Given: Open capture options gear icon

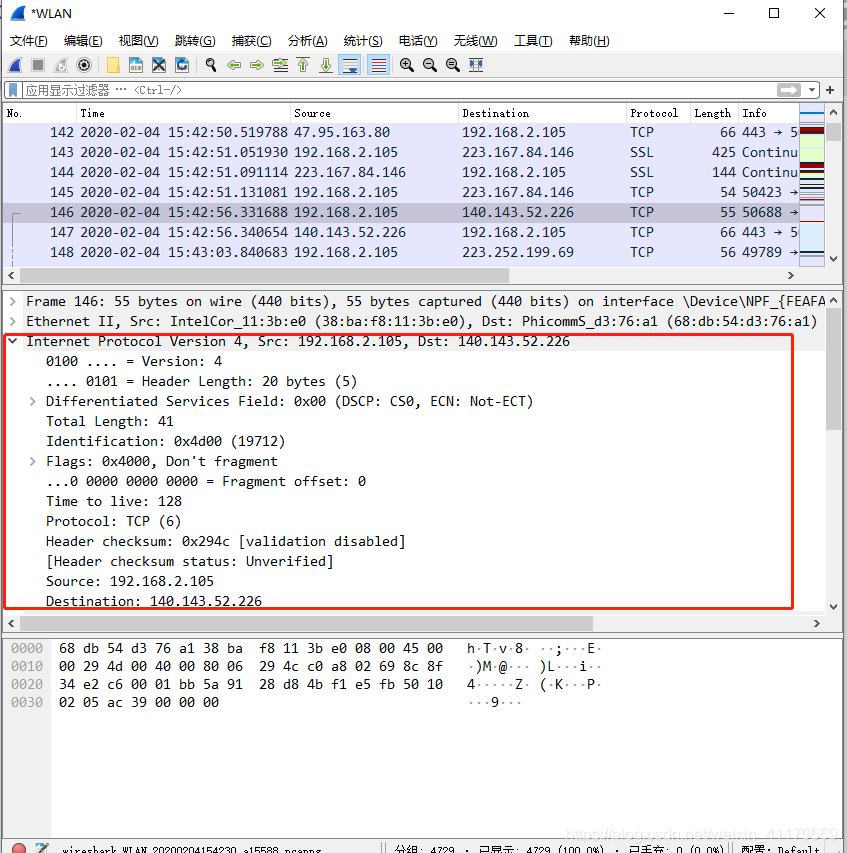Looking at the screenshot, I should pos(84,65).
